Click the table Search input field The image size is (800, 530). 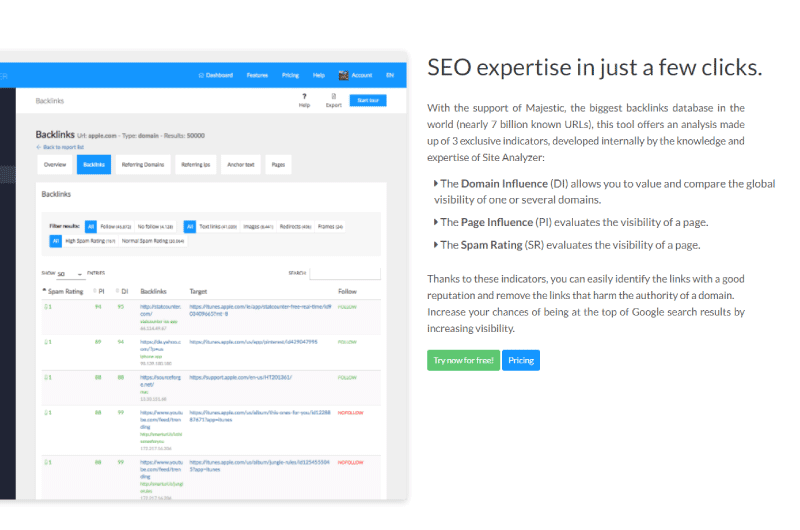(345, 273)
